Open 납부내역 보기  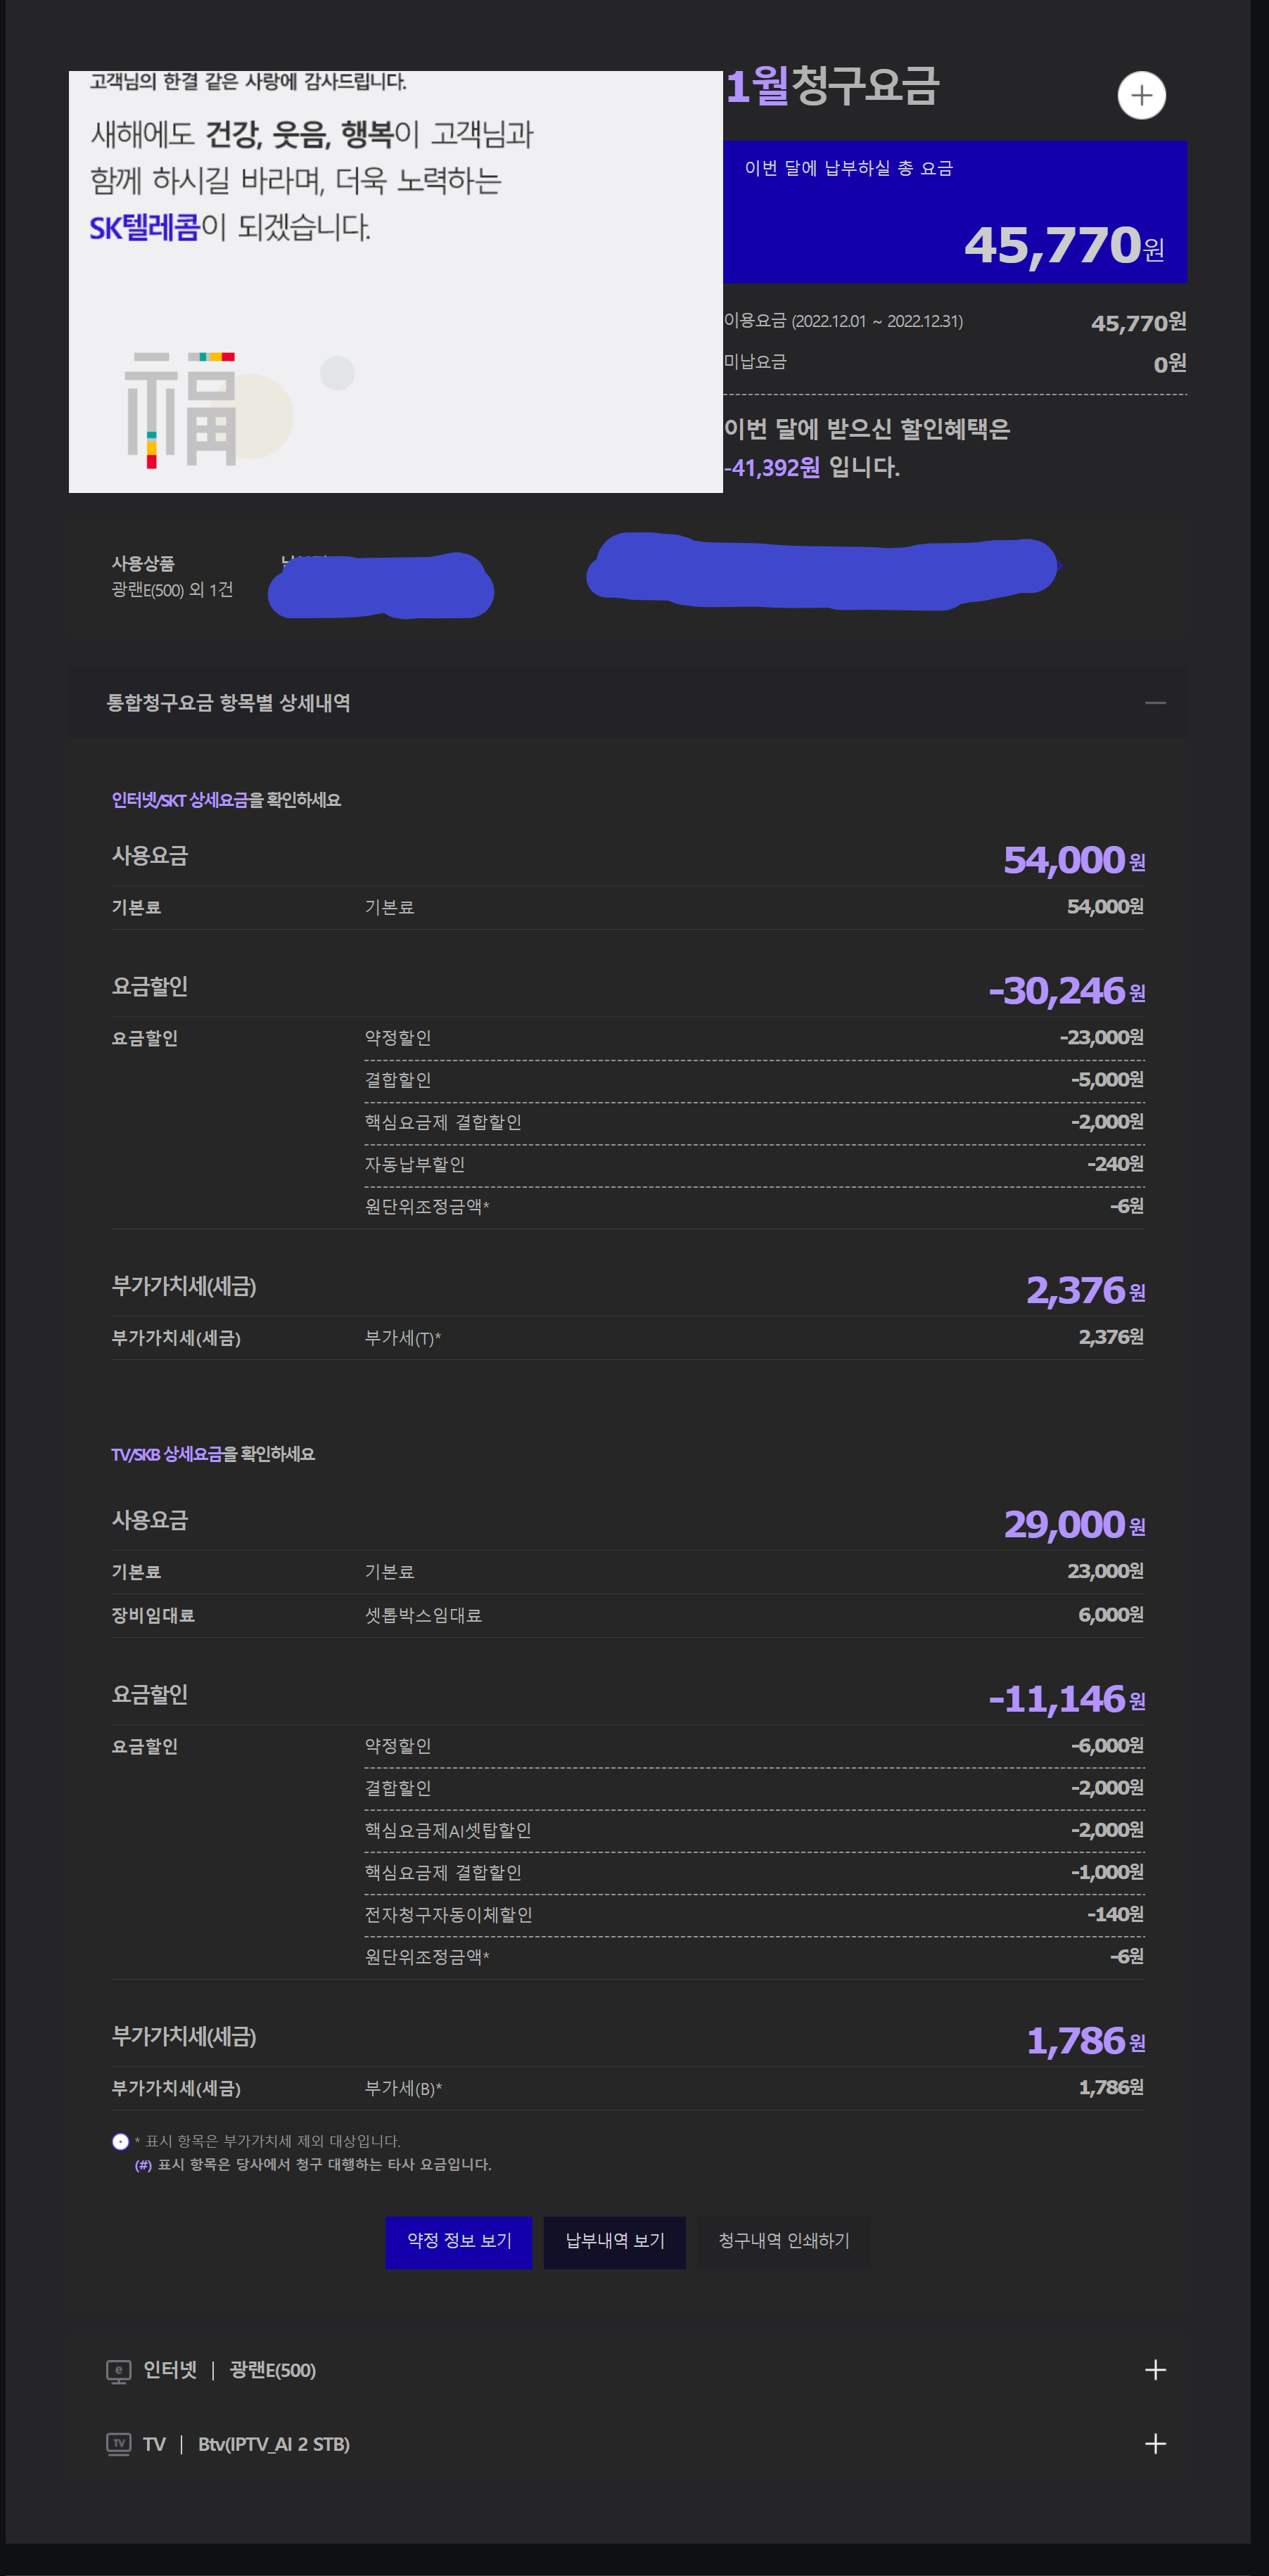pyautogui.click(x=614, y=2241)
